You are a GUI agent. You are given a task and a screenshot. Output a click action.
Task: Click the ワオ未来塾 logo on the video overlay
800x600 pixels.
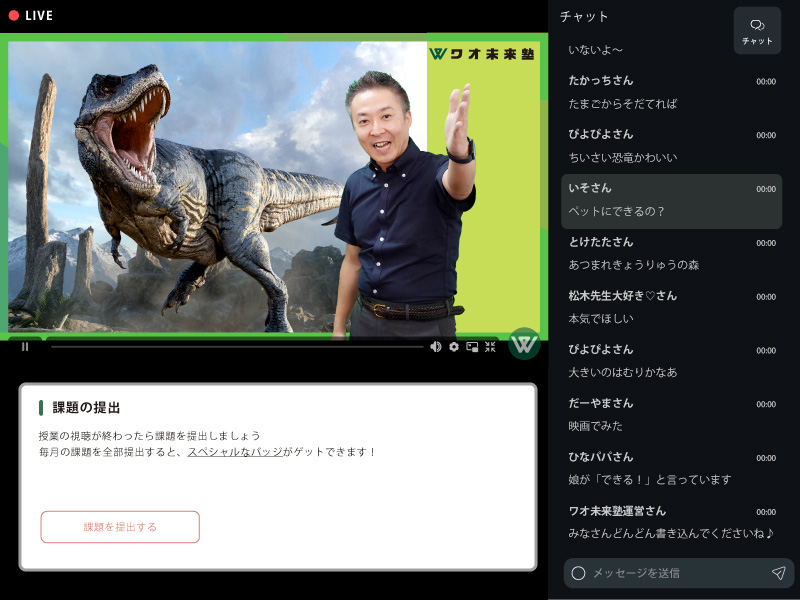pos(485,50)
